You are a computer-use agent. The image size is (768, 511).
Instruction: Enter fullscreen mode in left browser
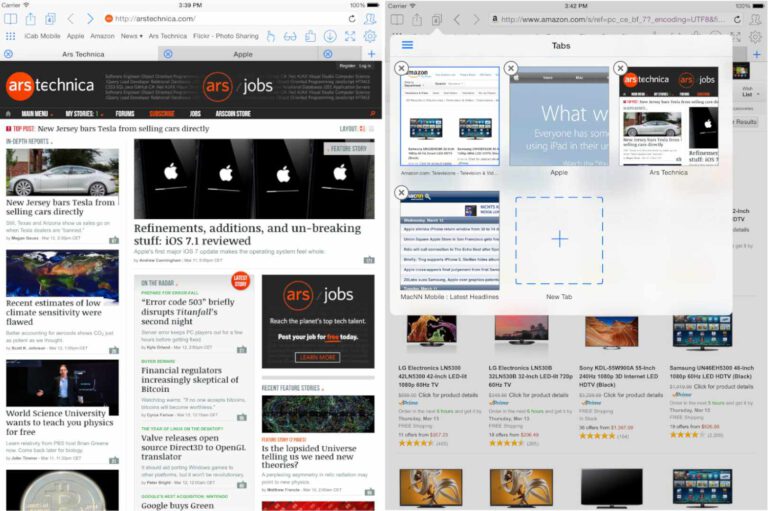[x=350, y=36]
